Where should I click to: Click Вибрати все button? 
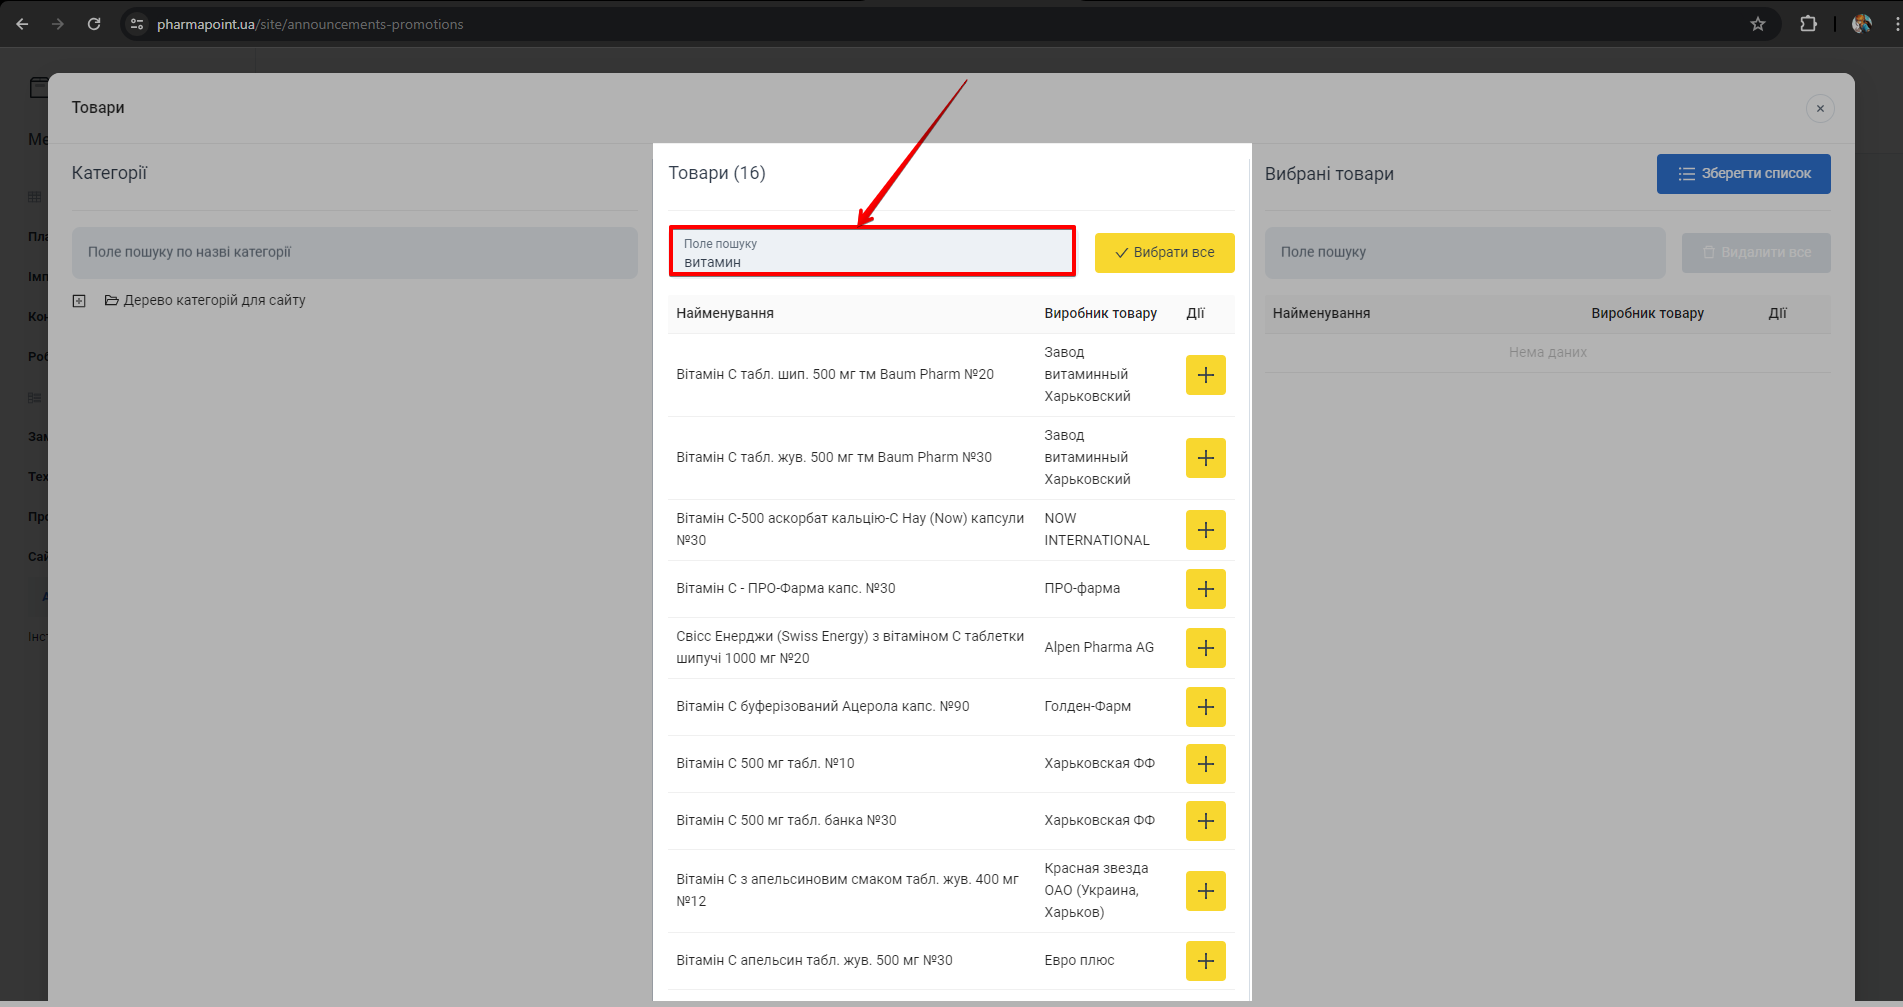pyautogui.click(x=1164, y=253)
